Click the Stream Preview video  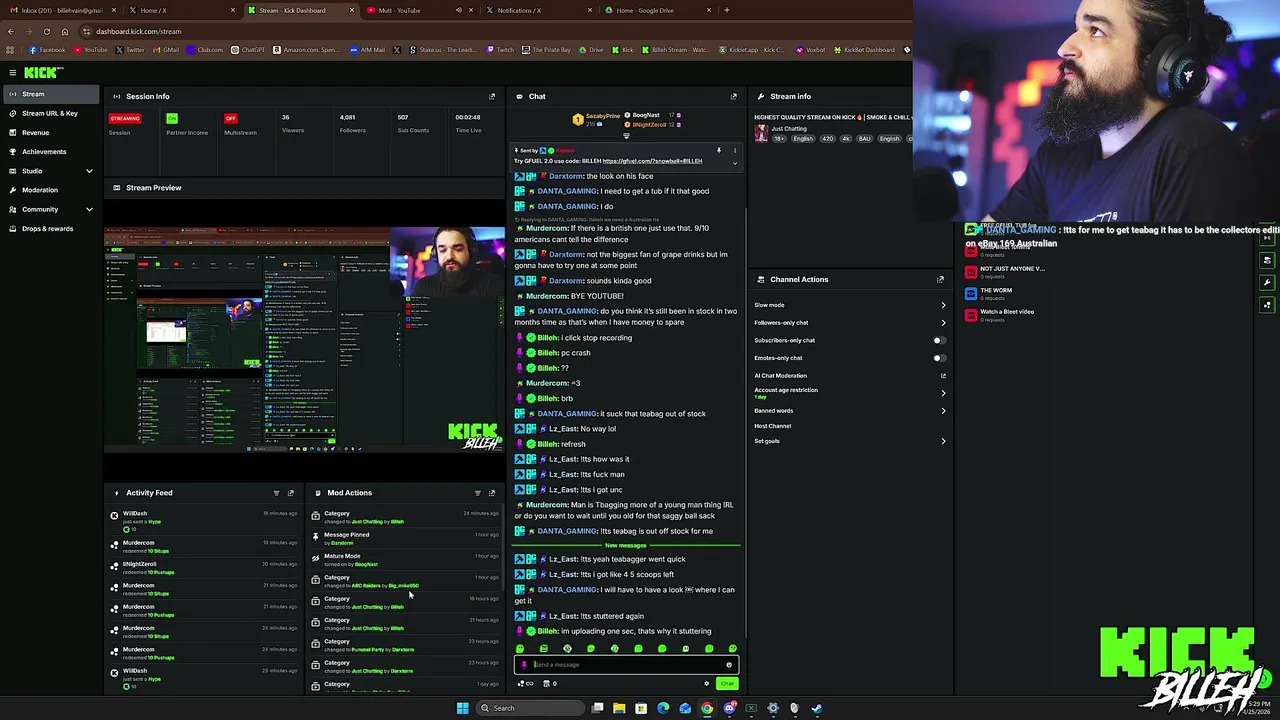pos(305,340)
